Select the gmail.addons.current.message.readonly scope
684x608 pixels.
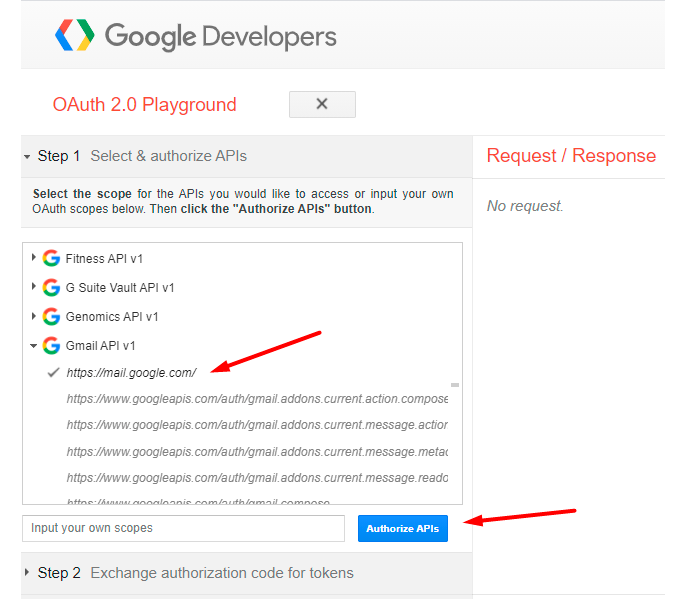tap(257, 478)
